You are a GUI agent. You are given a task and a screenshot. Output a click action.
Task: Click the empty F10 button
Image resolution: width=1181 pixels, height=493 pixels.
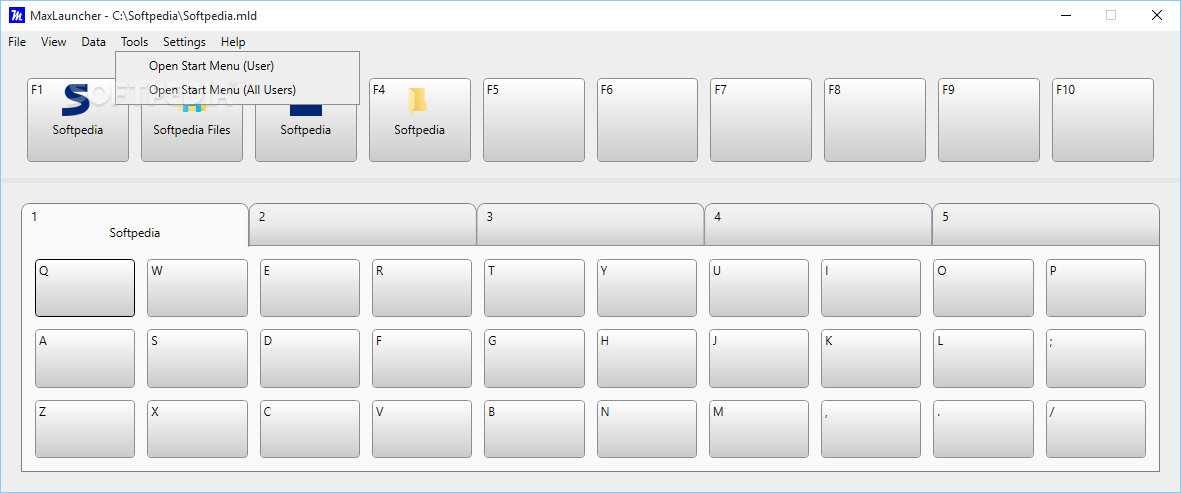1103,120
